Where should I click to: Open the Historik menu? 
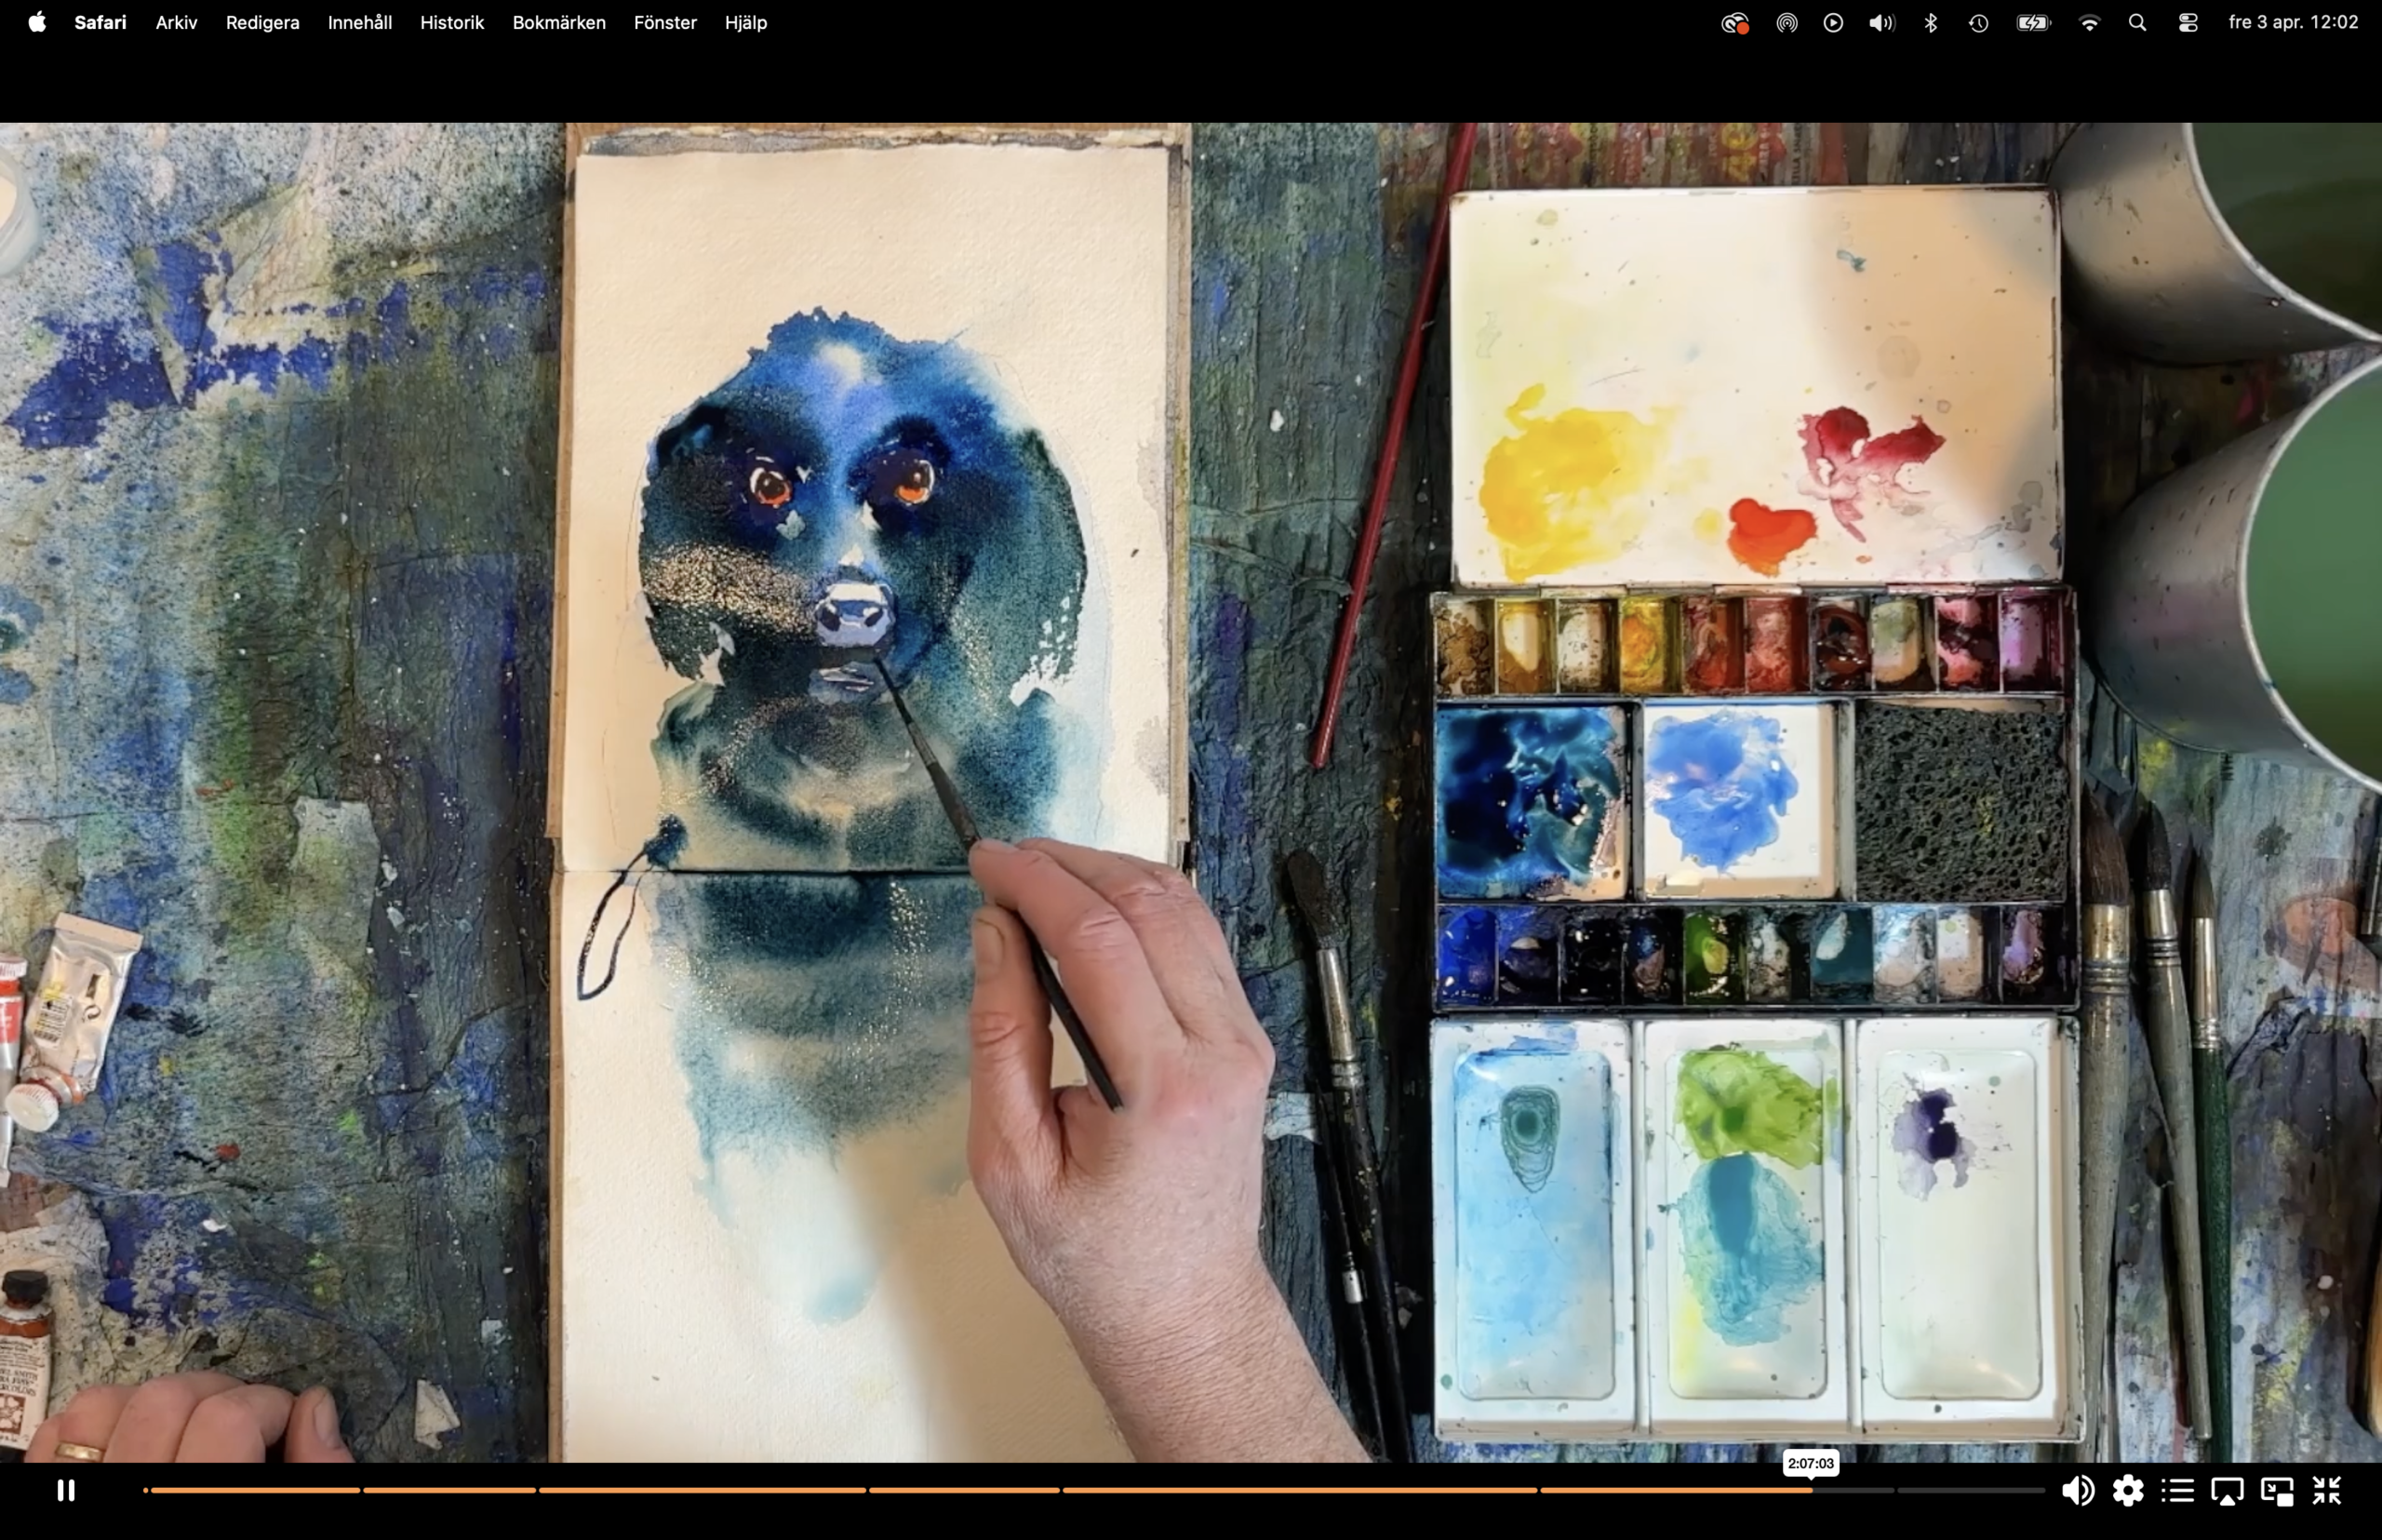(x=452, y=22)
